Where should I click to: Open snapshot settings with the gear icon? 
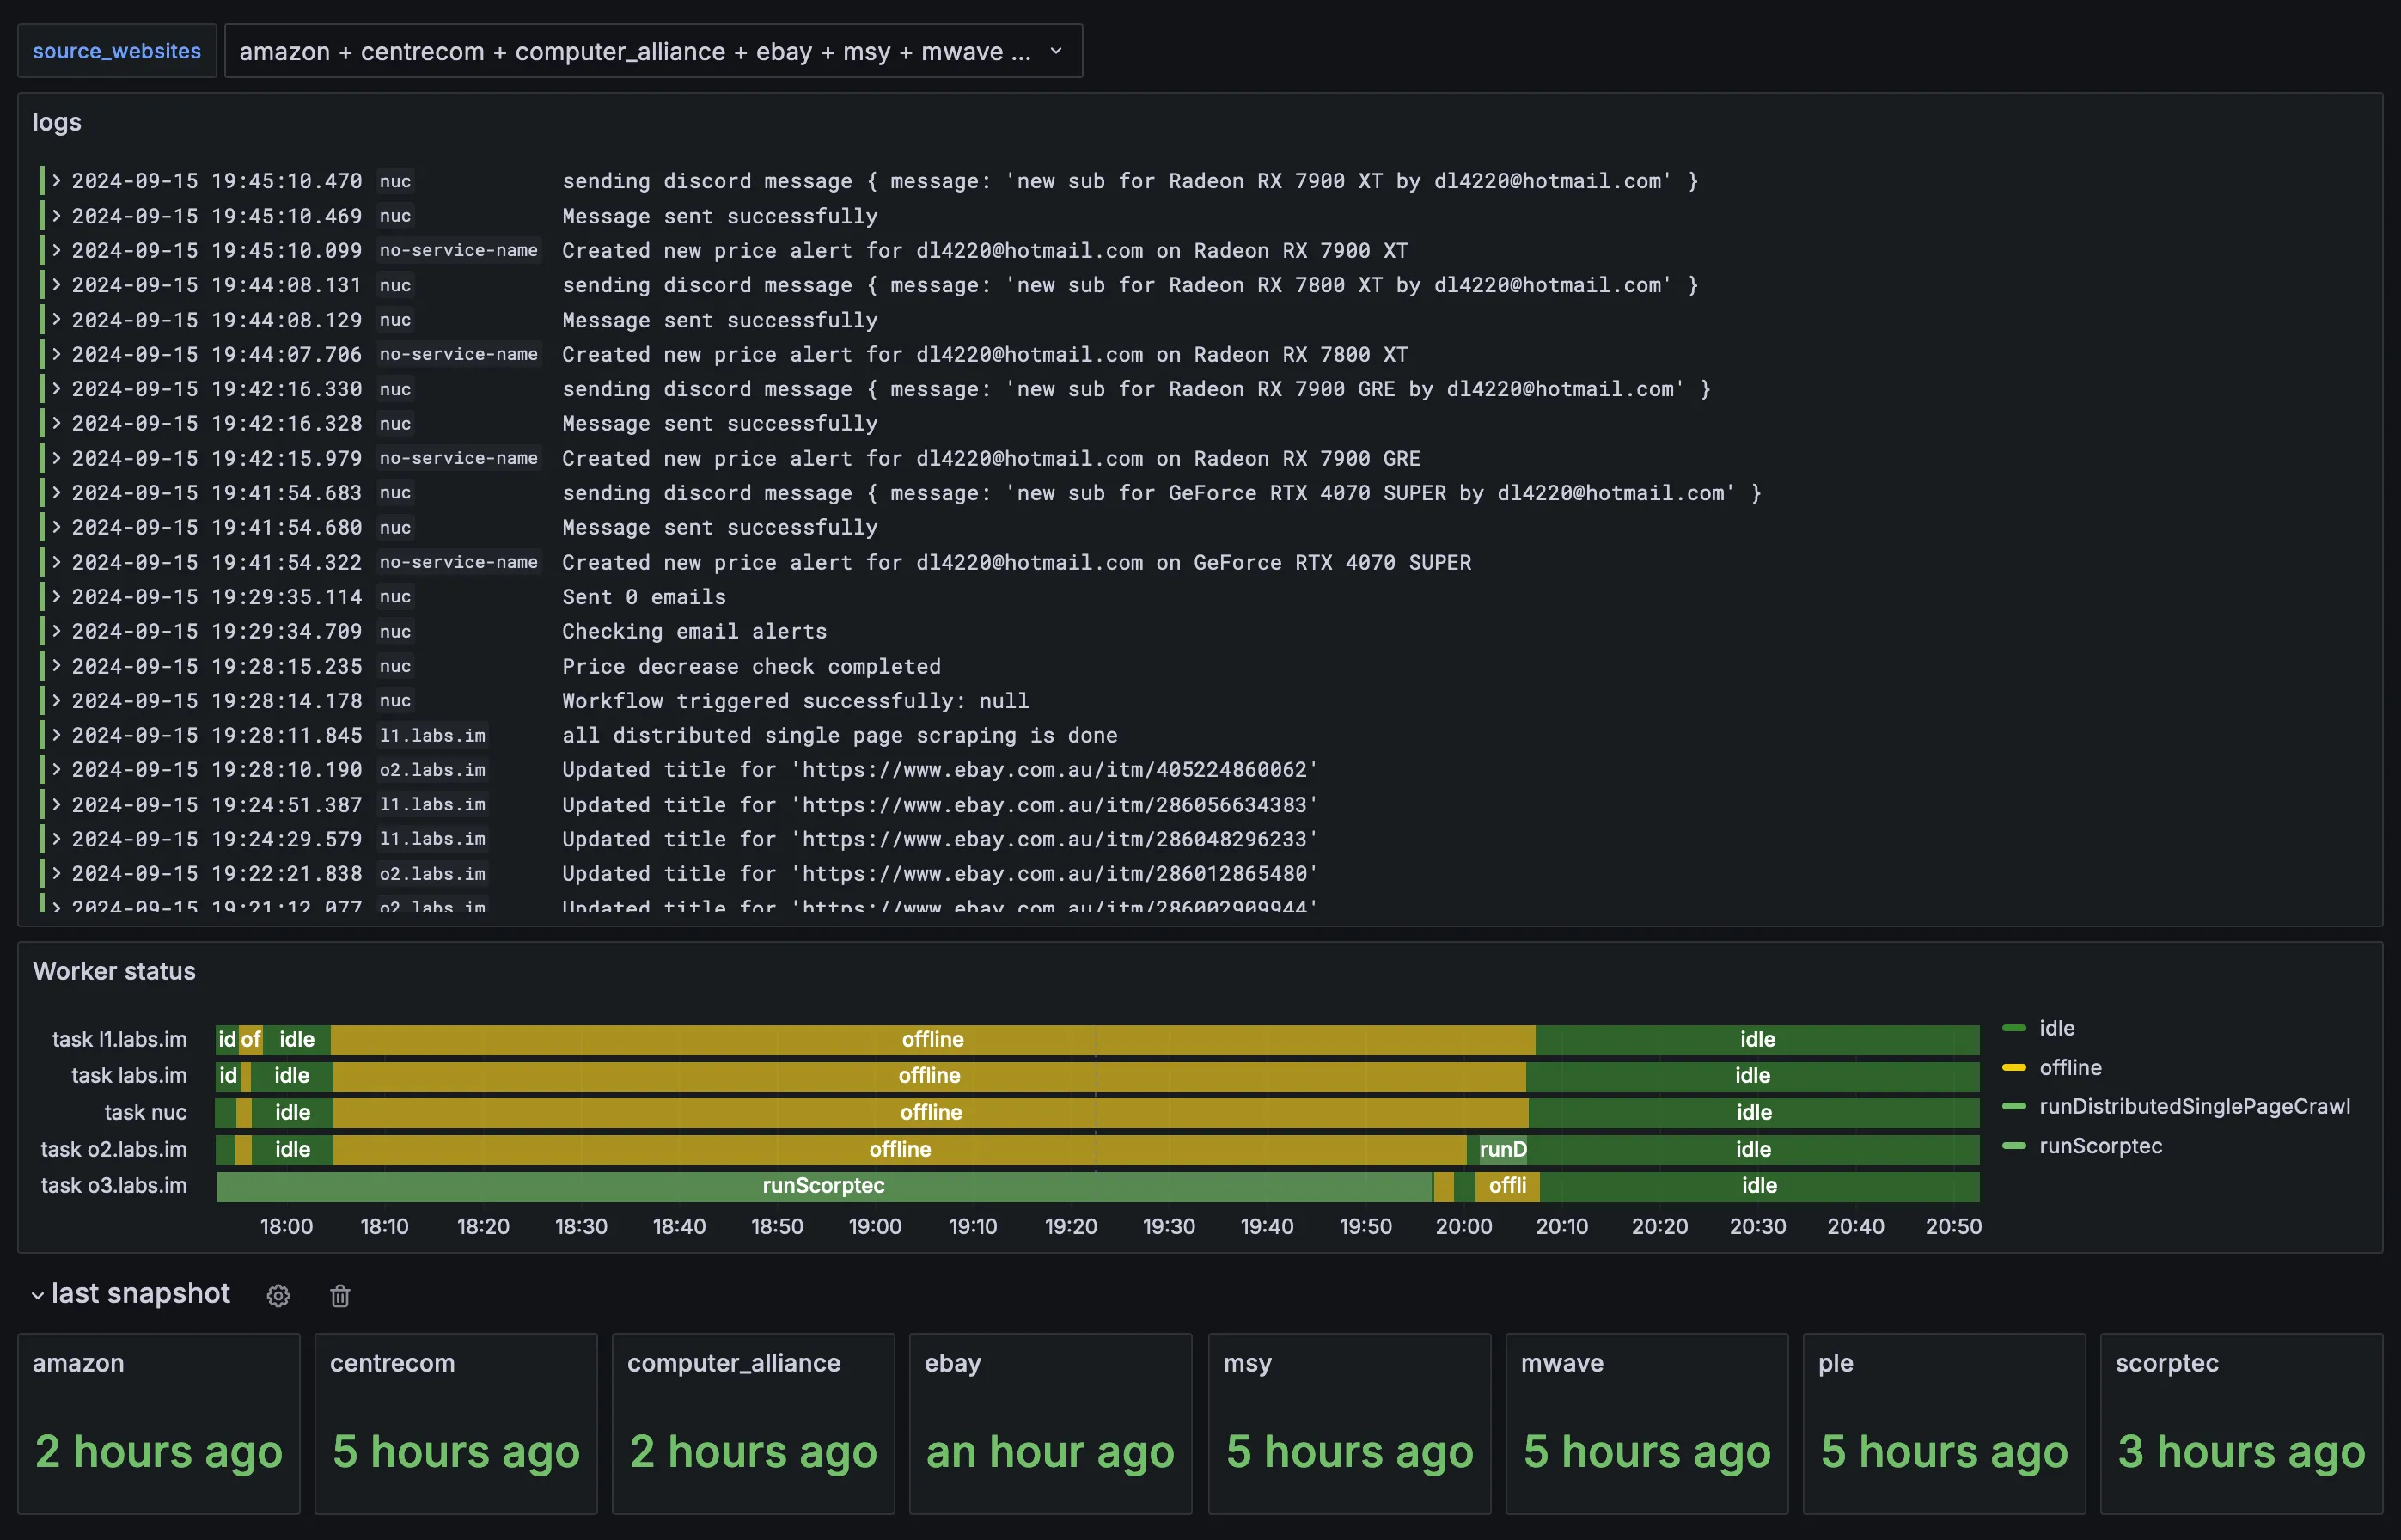click(x=278, y=1295)
